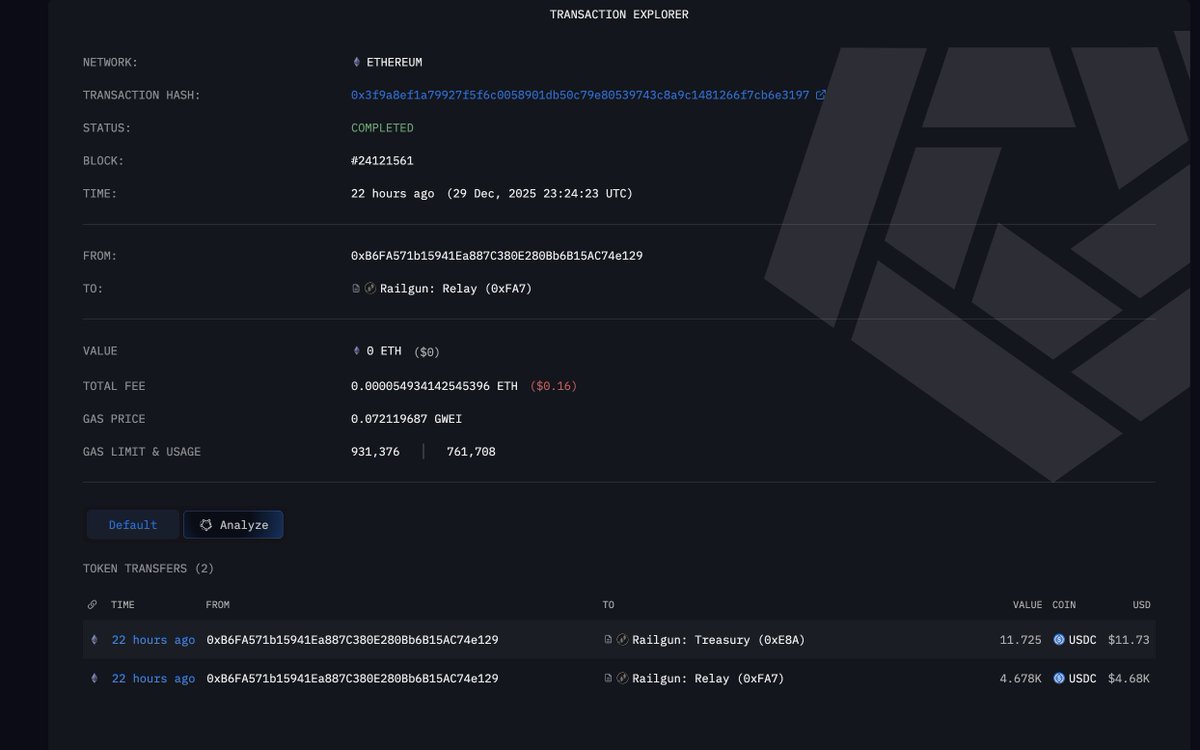This screenshot has height=750, width=1200.
Task: Click the 11.725 transfer value
Action: 1020,640
